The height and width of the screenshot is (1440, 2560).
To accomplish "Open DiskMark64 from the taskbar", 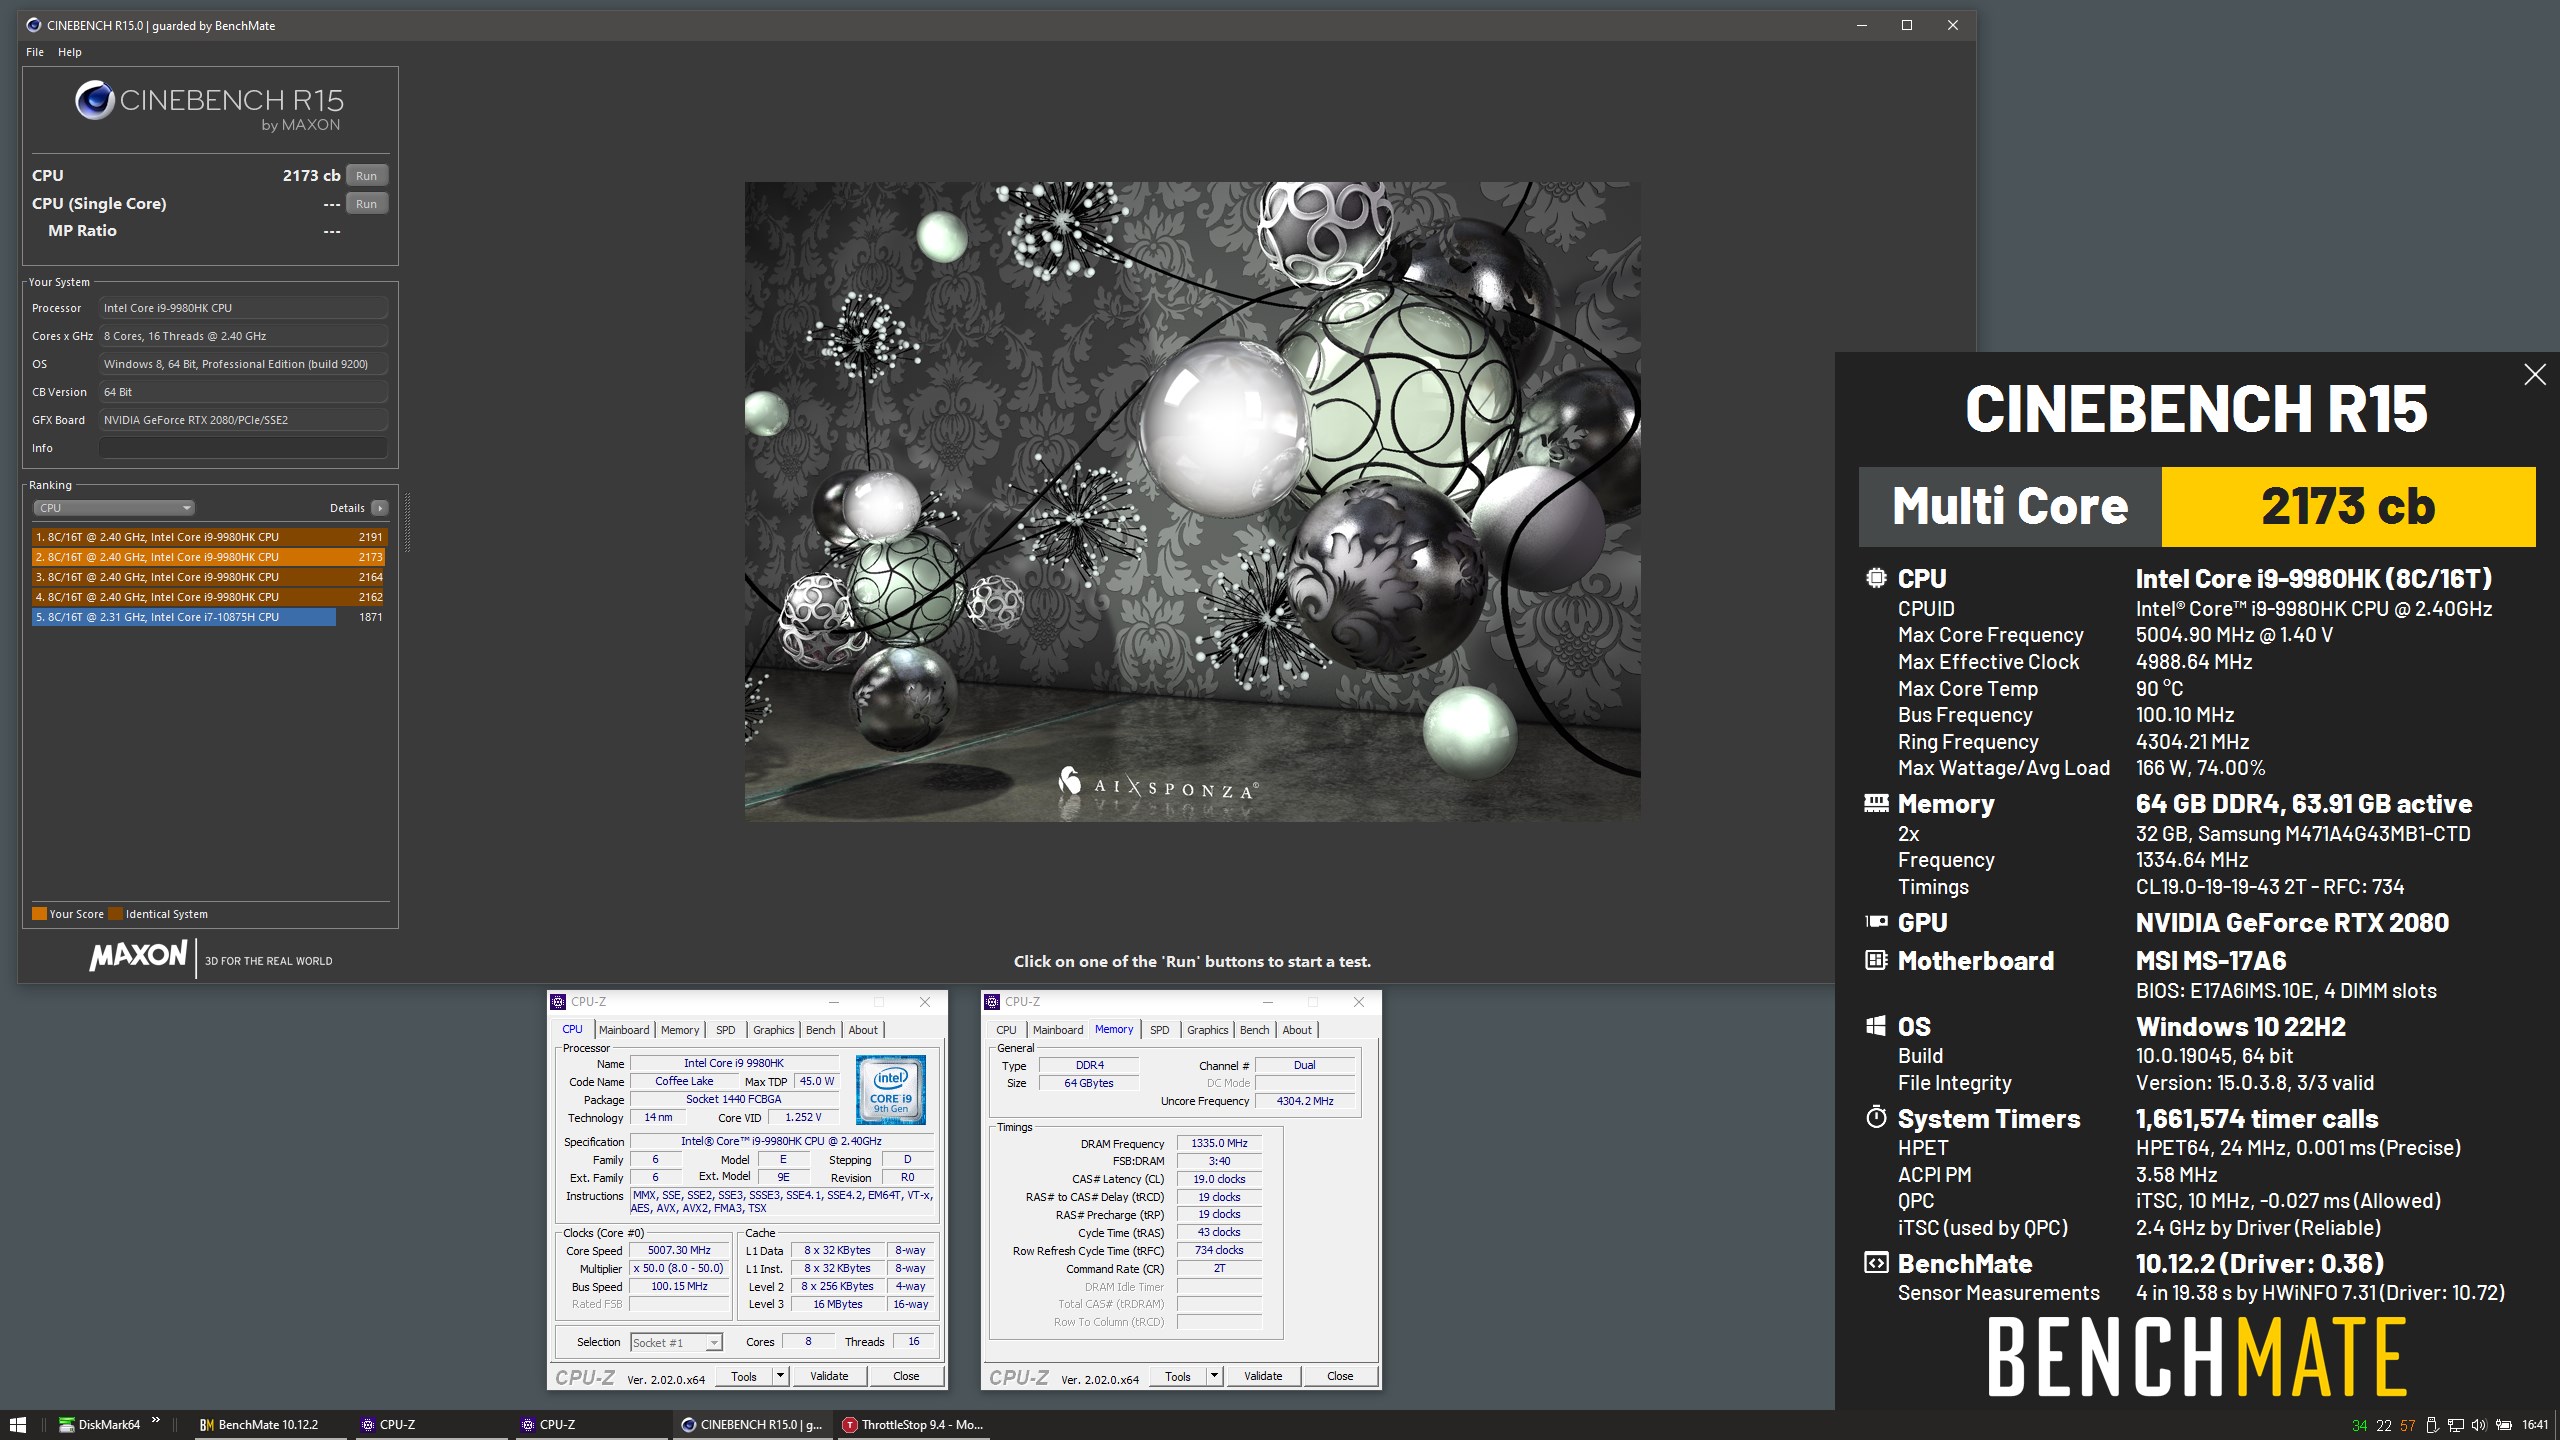I will [100, 1425].
